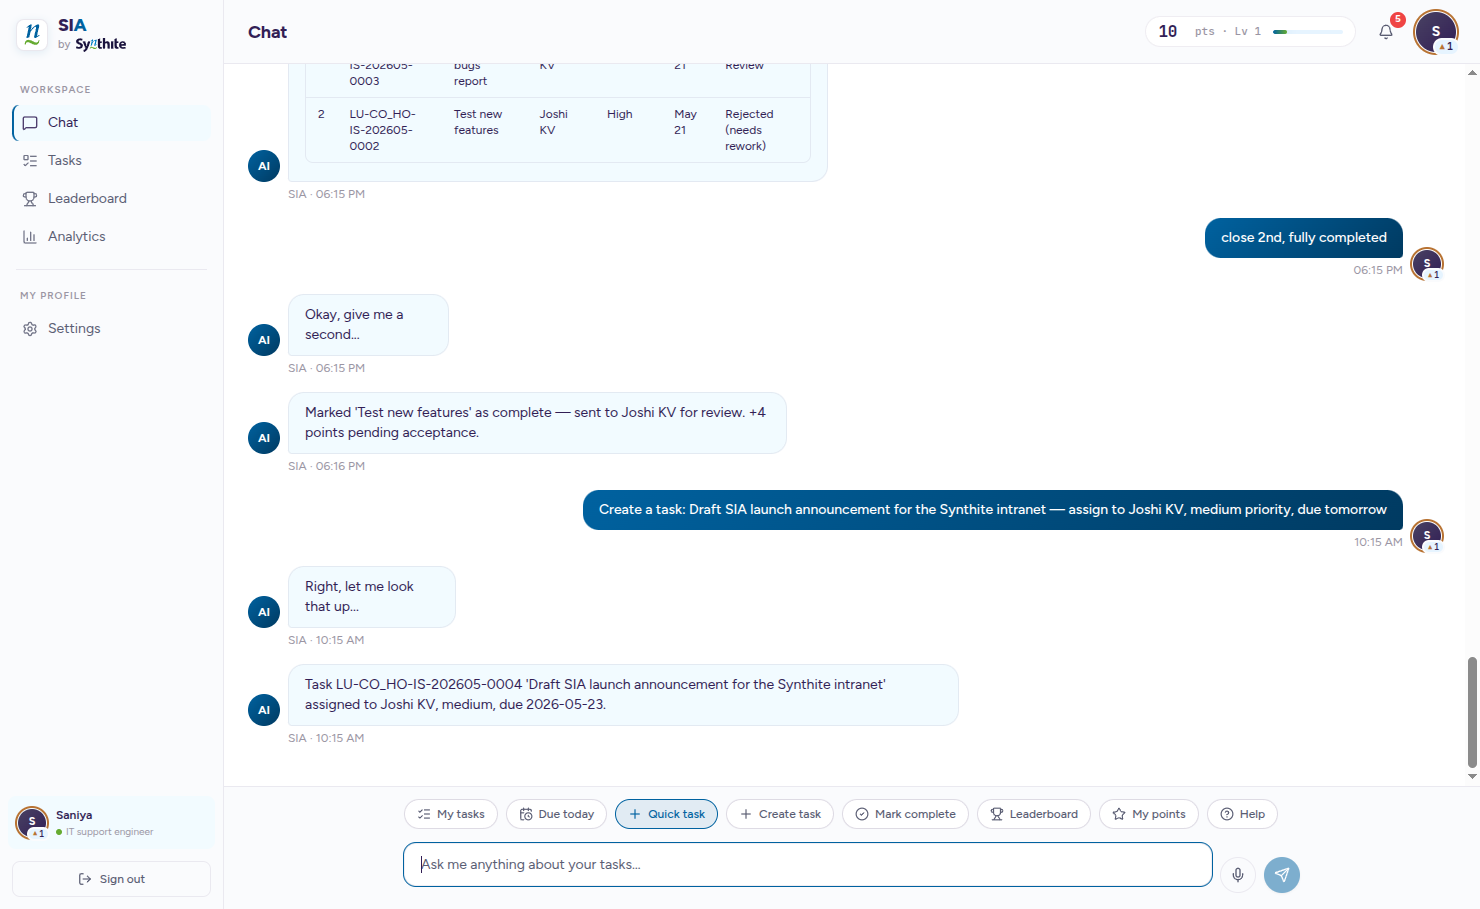Image resolution: width=1480 pixels, height=909 pixels.
Task: Open the Chat workspace page
Action: tap(111, 122)
